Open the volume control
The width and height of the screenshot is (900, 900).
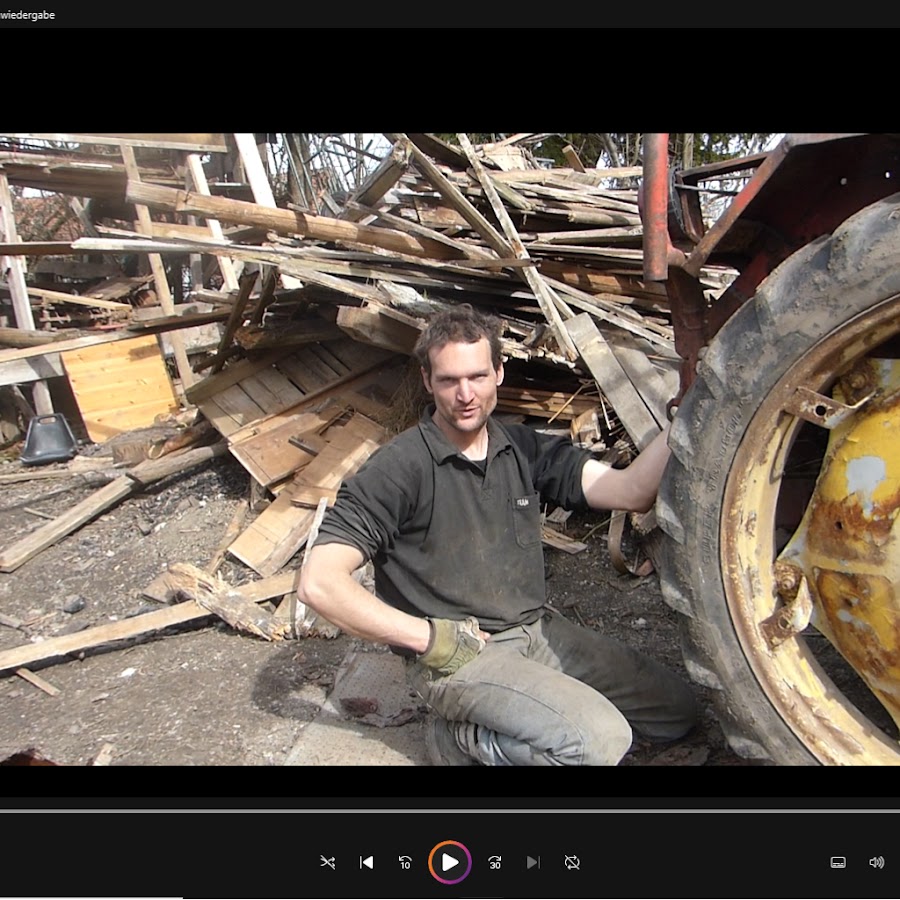[877, 862]
